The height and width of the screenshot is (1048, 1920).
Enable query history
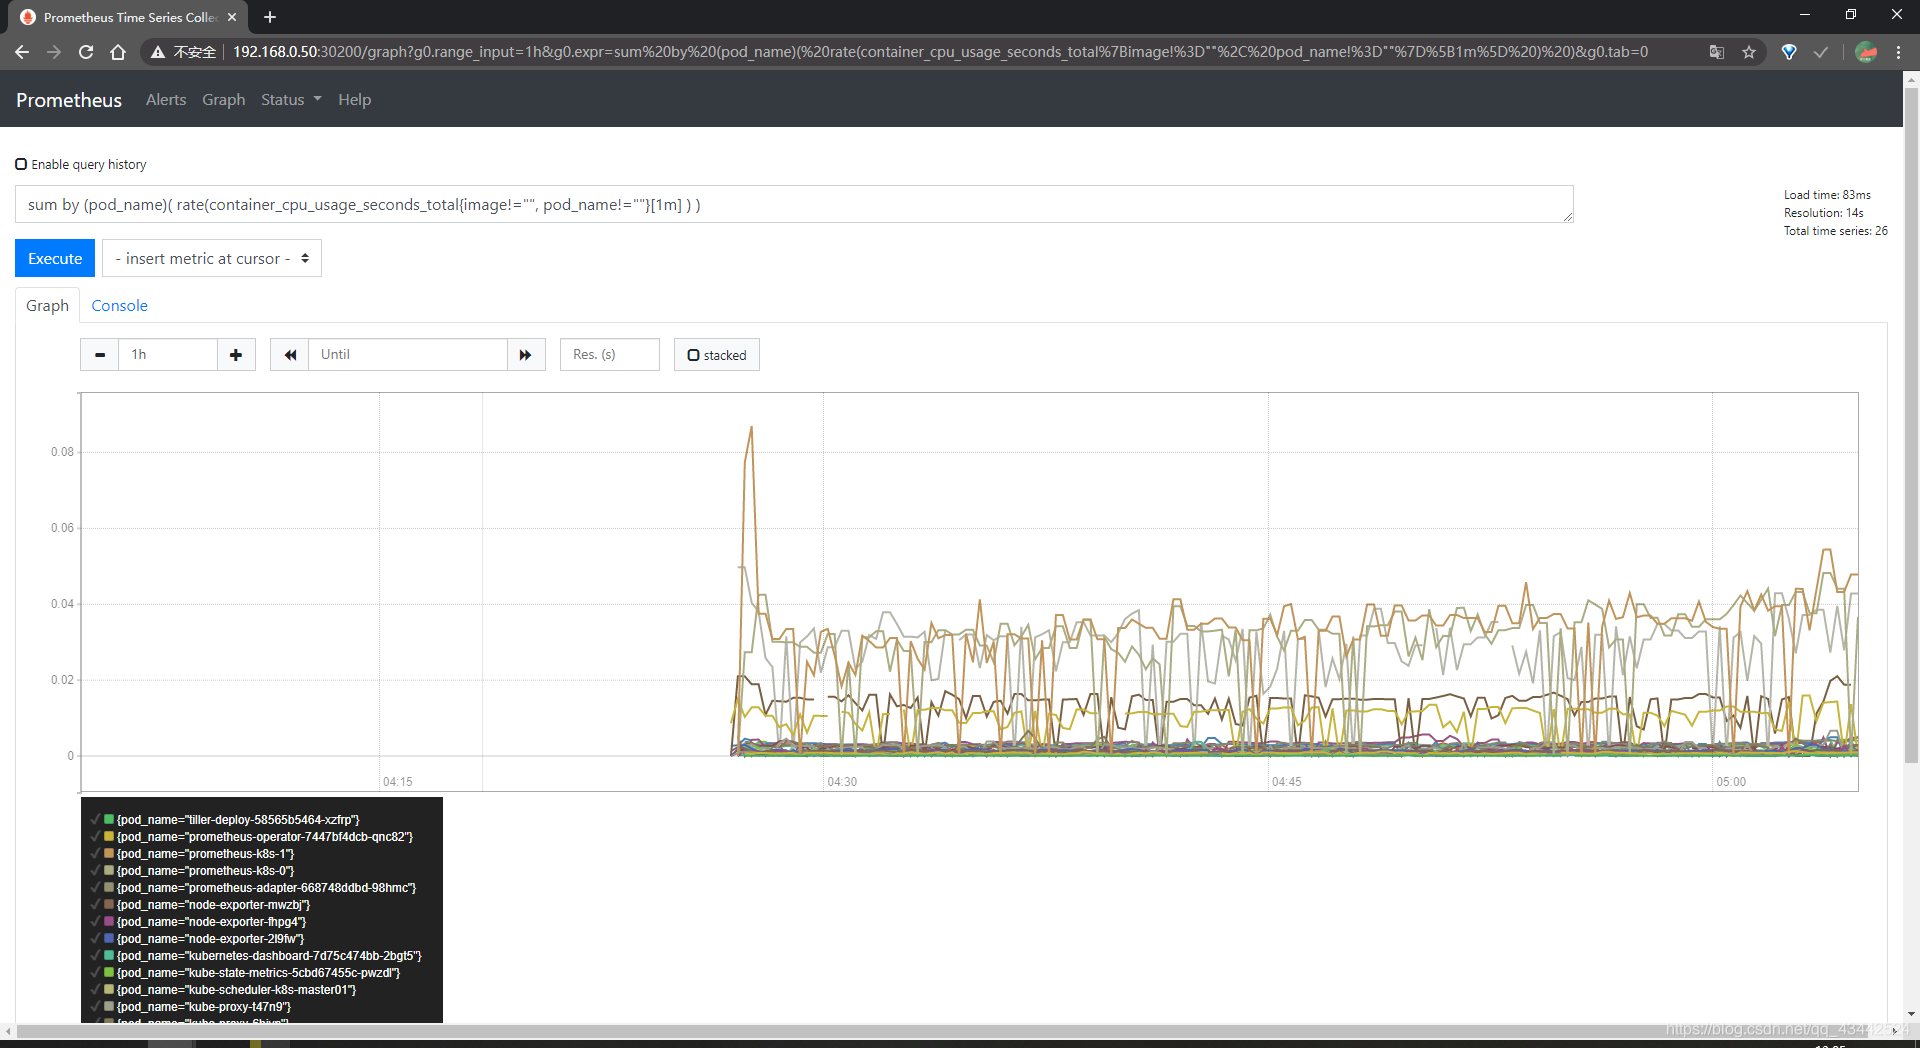[x=21, y=163]
